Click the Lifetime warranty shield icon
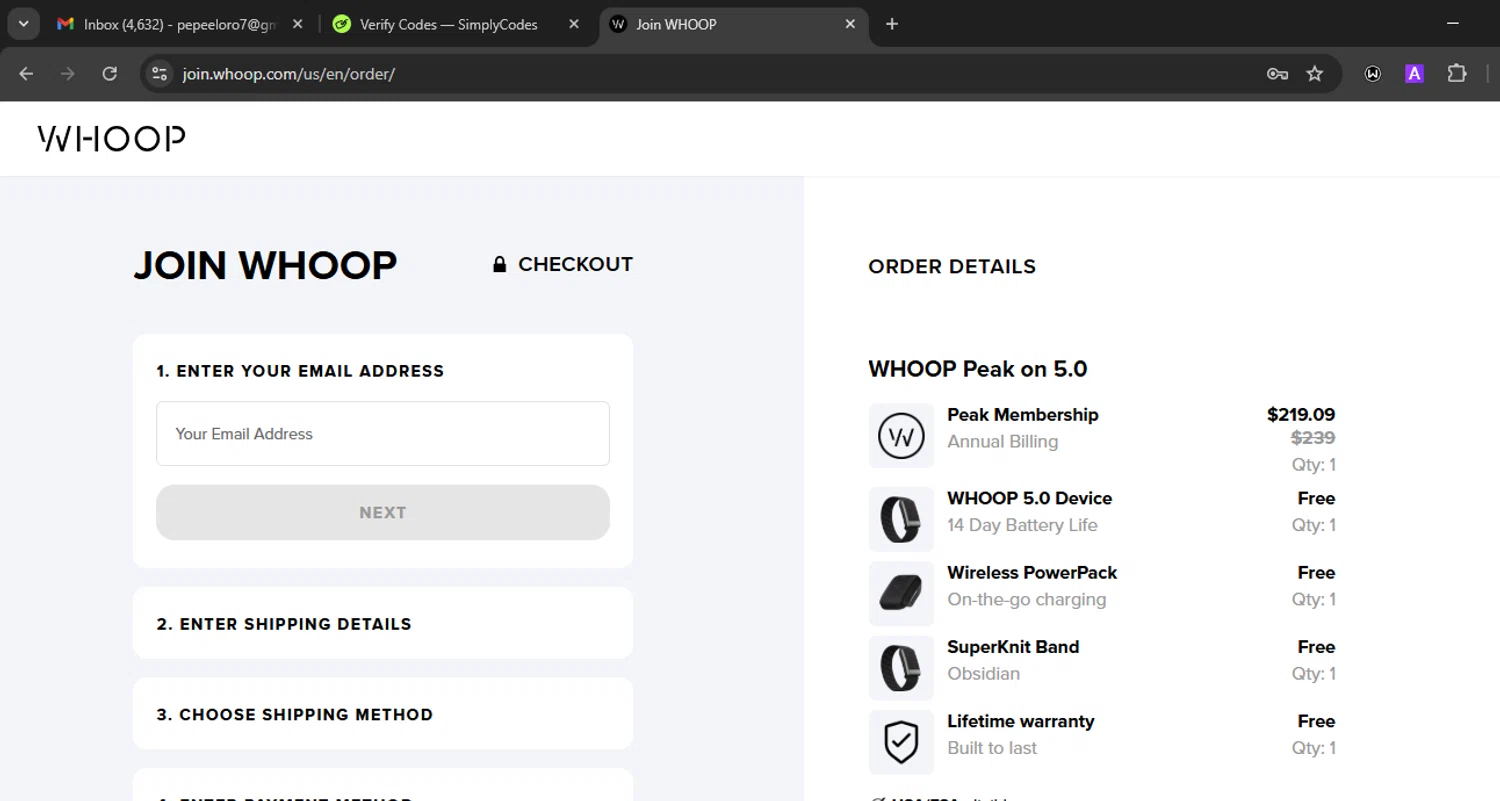Screen dimensions: 1500x801 click(x=901, y=742)
